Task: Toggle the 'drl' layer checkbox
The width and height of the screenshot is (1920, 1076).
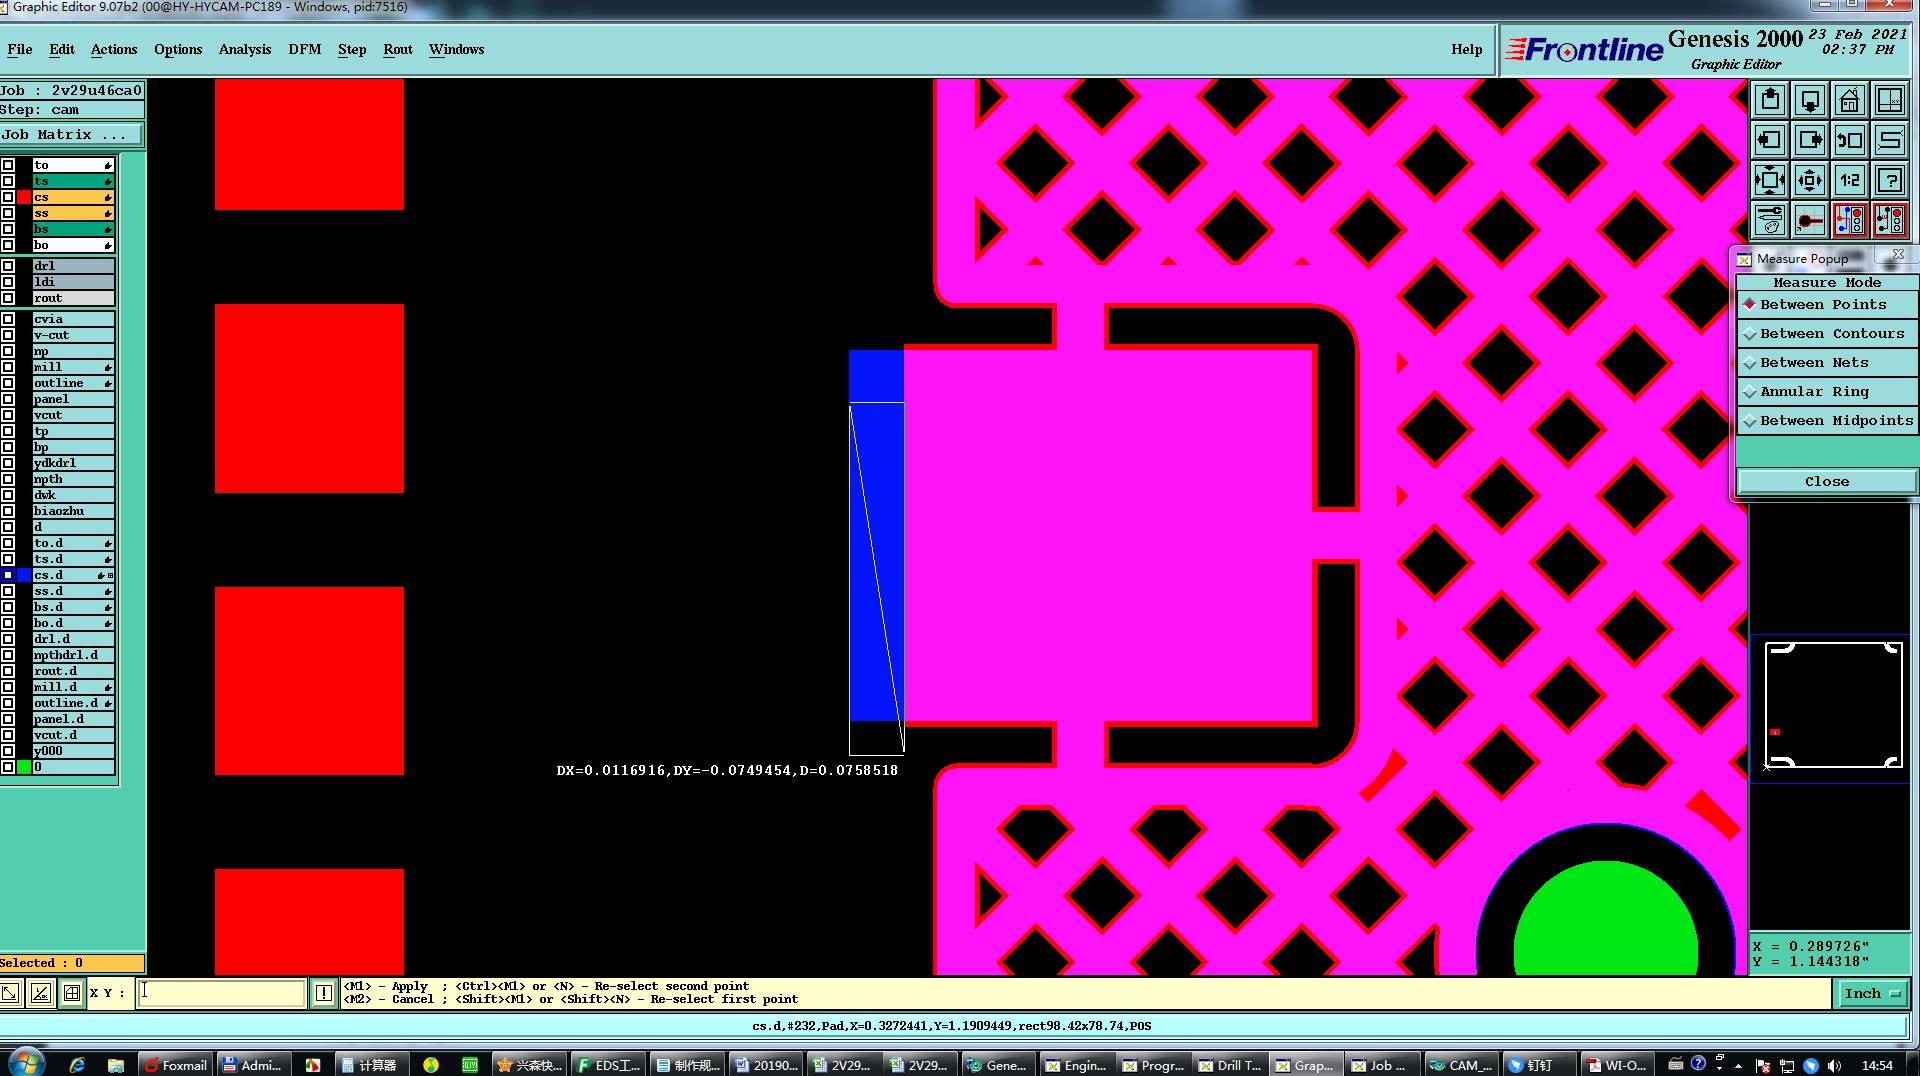Action: tap(8, 266)
